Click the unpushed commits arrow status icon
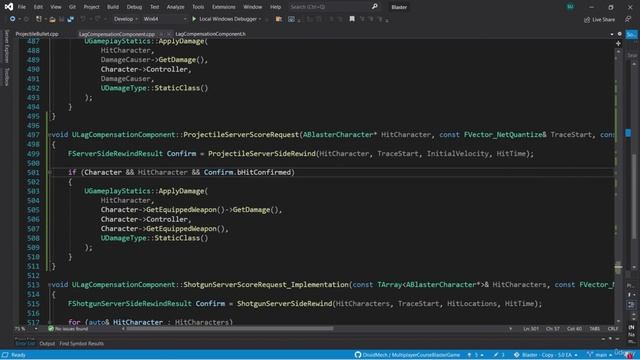 [x=475, y=355]
